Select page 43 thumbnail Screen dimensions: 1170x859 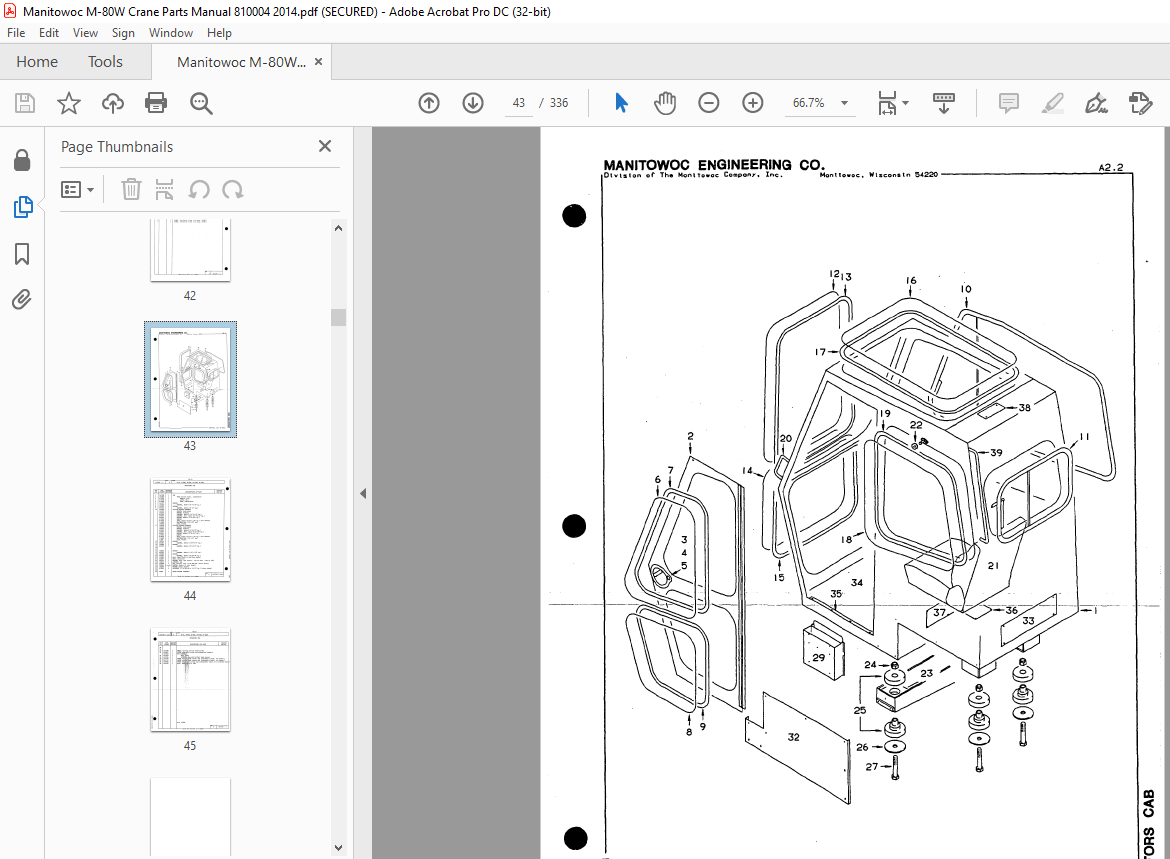190,379
